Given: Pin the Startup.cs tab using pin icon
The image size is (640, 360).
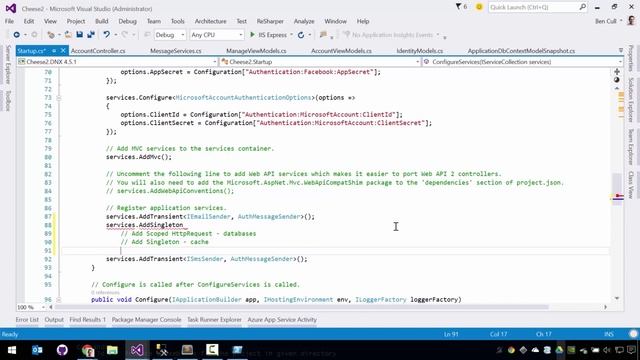Looking at the screenshot, I should pyautogui.click(x=54, y=51).
